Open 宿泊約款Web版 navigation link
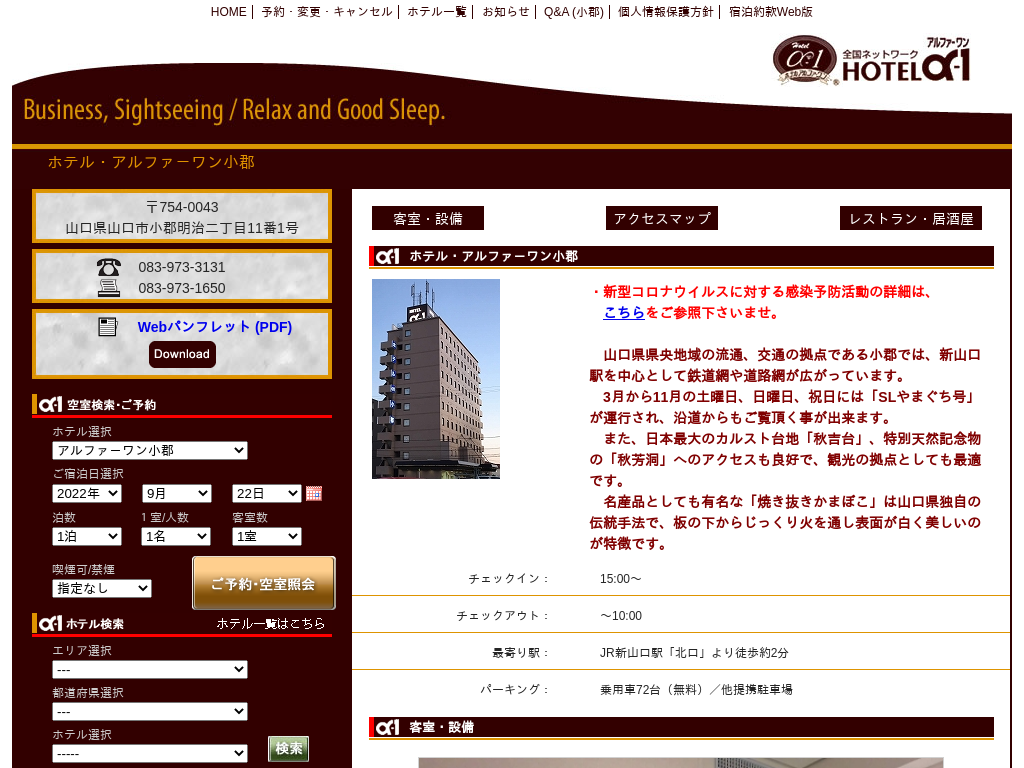This screenshot has height=768, width=1024. click(771, 12)
